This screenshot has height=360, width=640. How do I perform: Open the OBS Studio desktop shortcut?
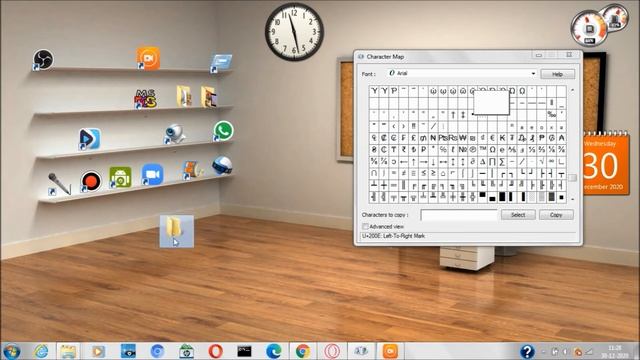[x=43, y=60]
